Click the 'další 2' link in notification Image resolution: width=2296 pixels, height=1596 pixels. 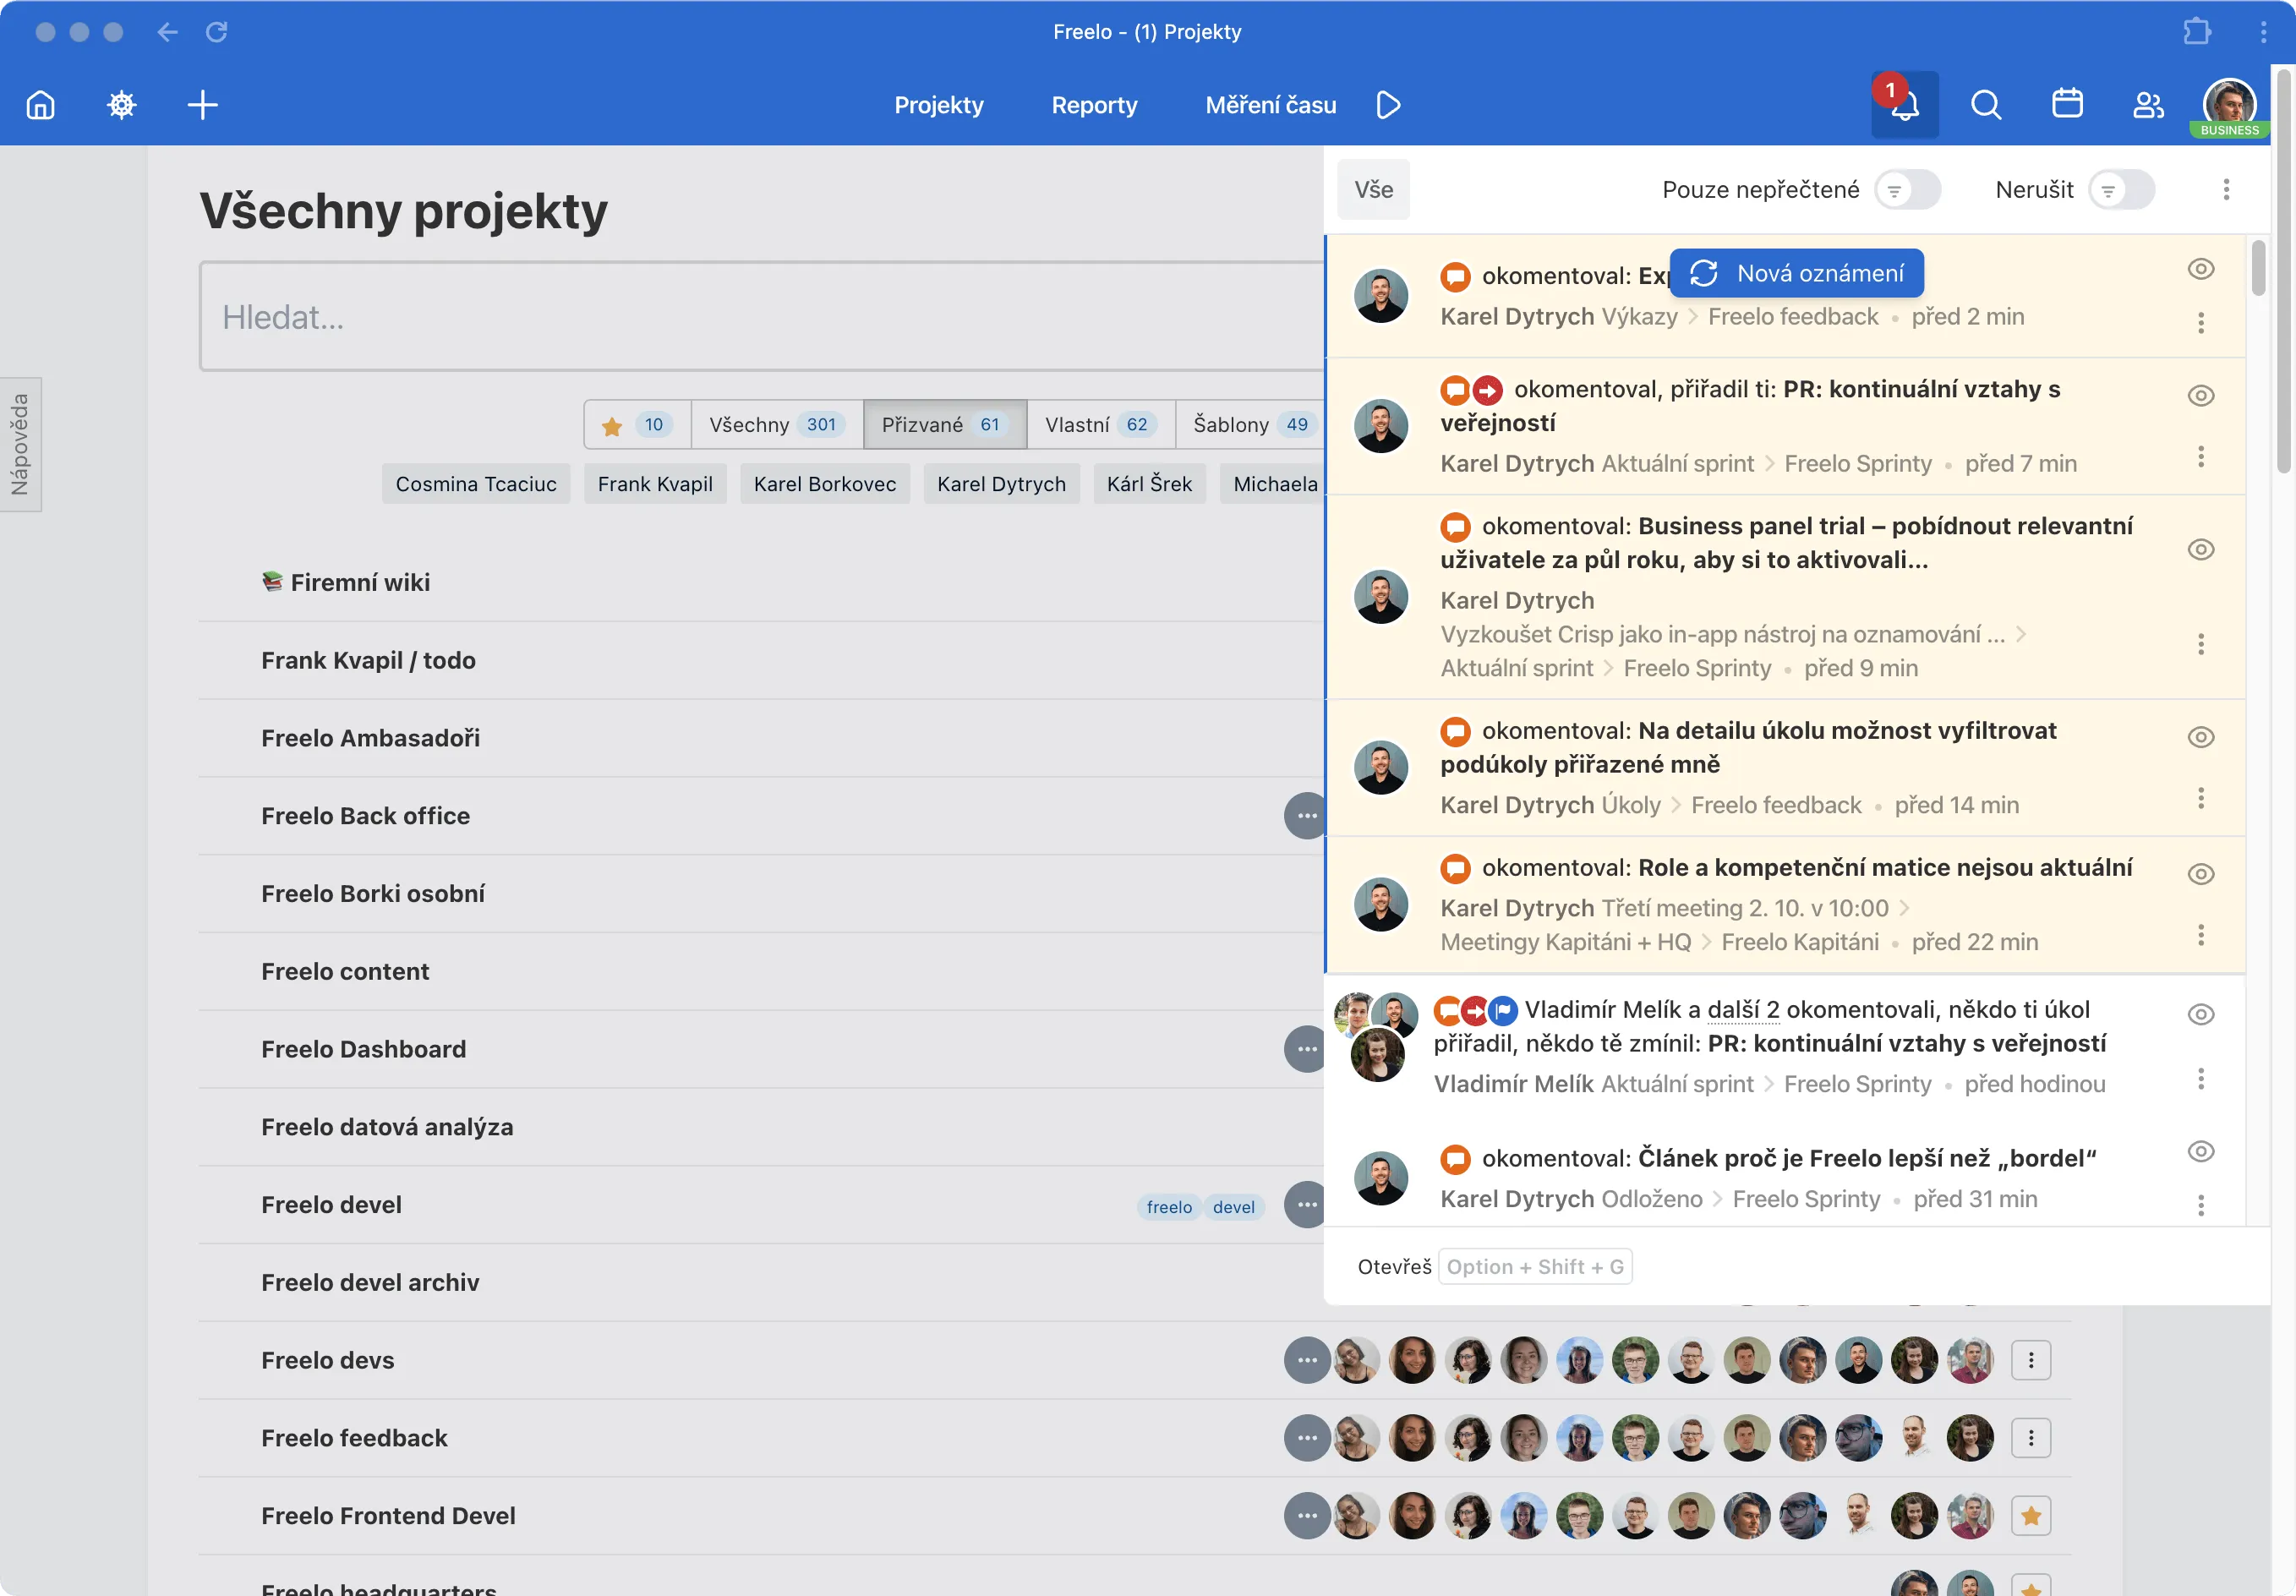(x=1743, y=1010)
